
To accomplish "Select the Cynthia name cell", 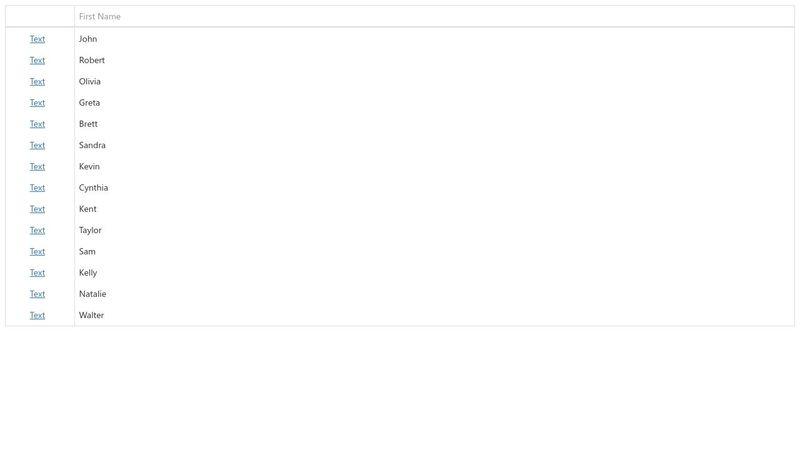I will point(434,188).
